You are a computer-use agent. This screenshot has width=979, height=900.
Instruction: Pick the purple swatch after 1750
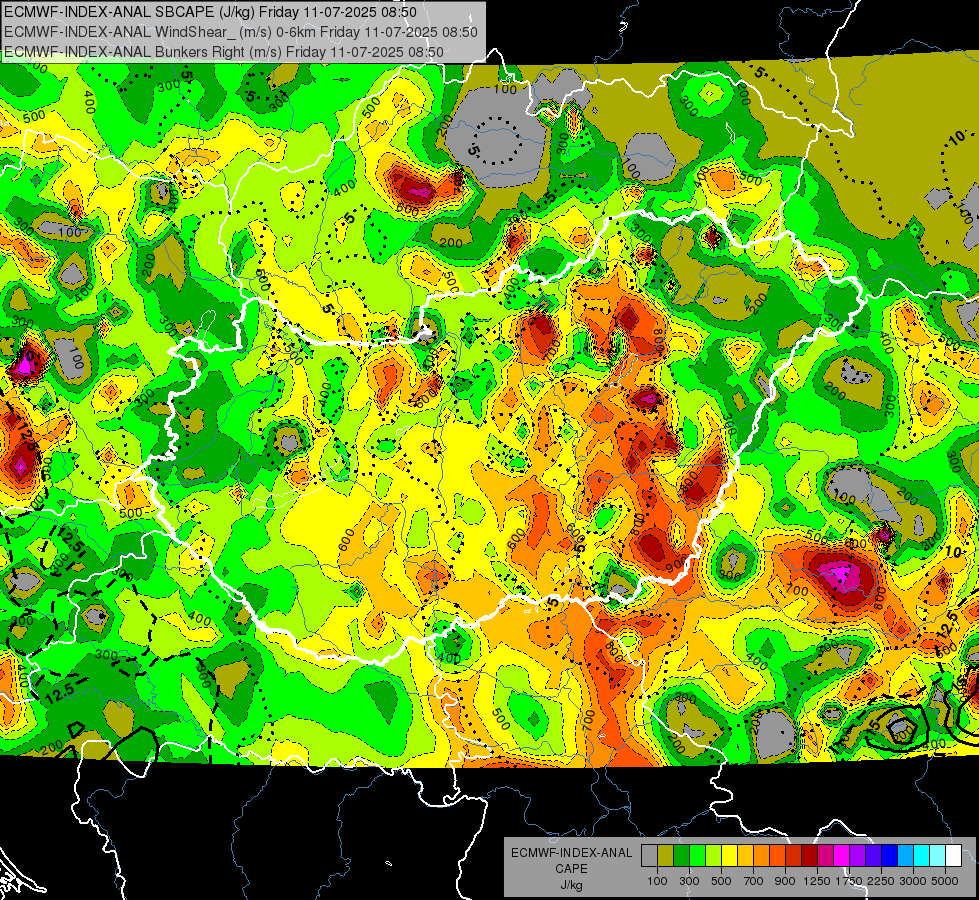(857, 856)
